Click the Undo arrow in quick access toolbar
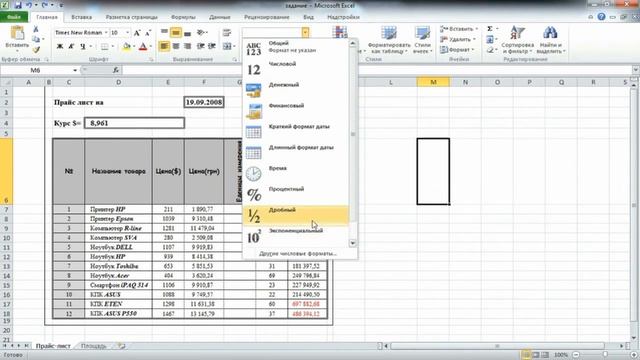 pyautogui.click(x=29, y=5)
